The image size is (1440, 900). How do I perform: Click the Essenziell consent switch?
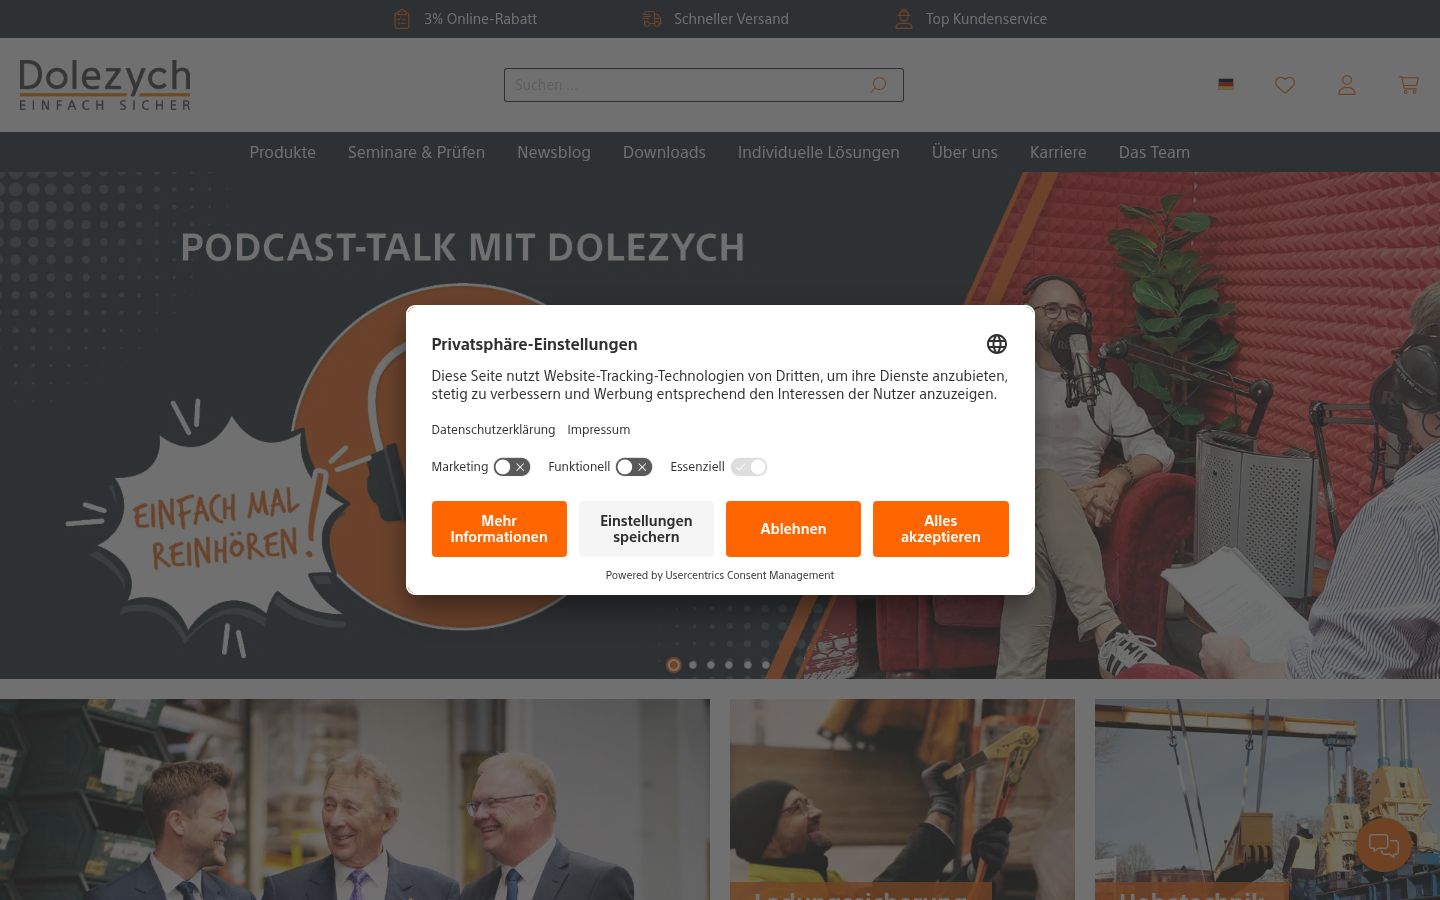(749, 467)
